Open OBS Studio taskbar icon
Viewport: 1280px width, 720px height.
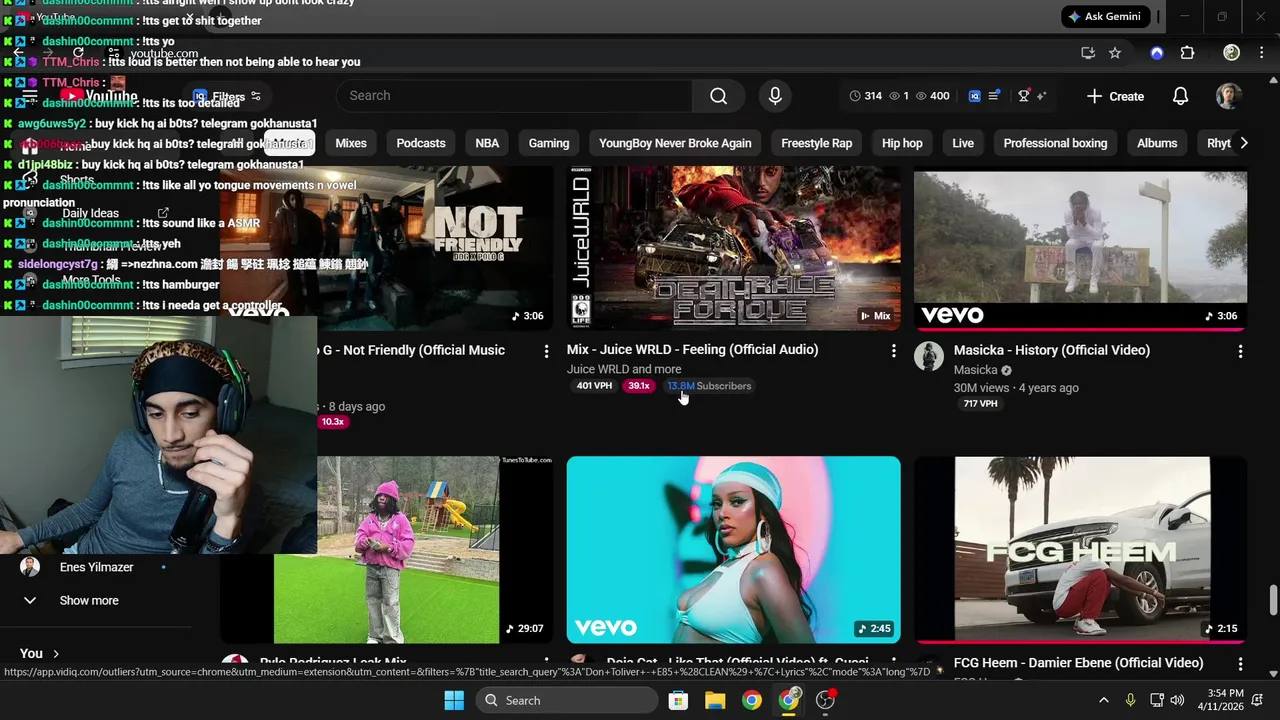[825, 700]
